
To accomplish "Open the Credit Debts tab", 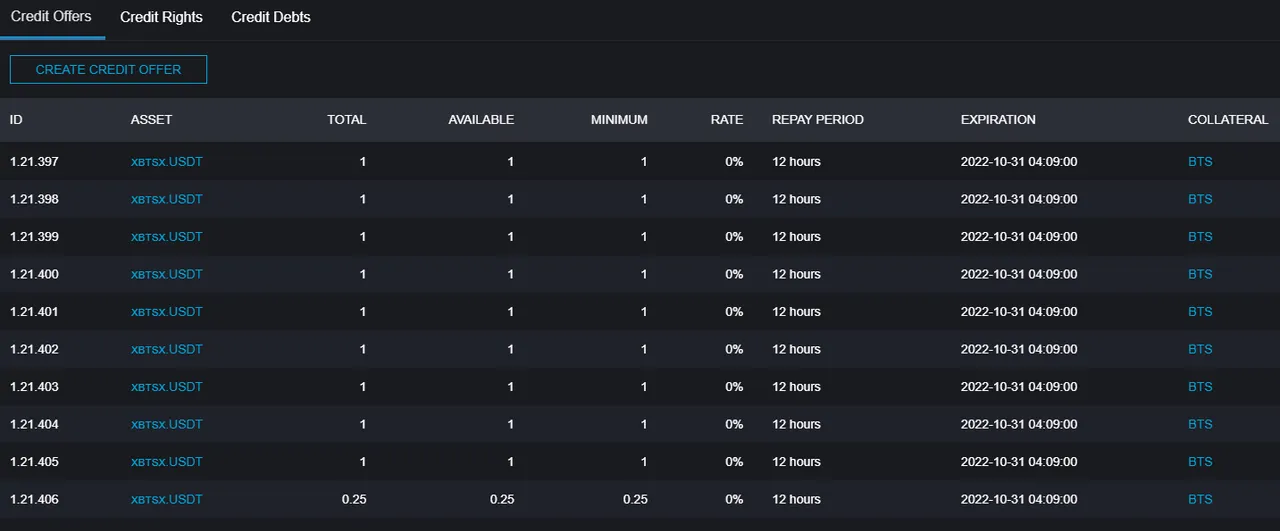I will click(271, 17).
